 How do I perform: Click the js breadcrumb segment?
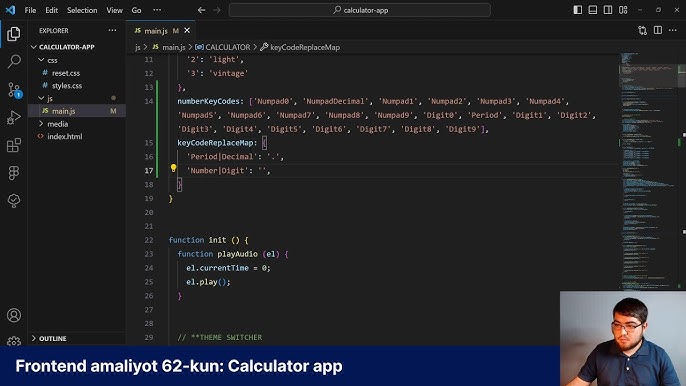(x=138, y=47)
